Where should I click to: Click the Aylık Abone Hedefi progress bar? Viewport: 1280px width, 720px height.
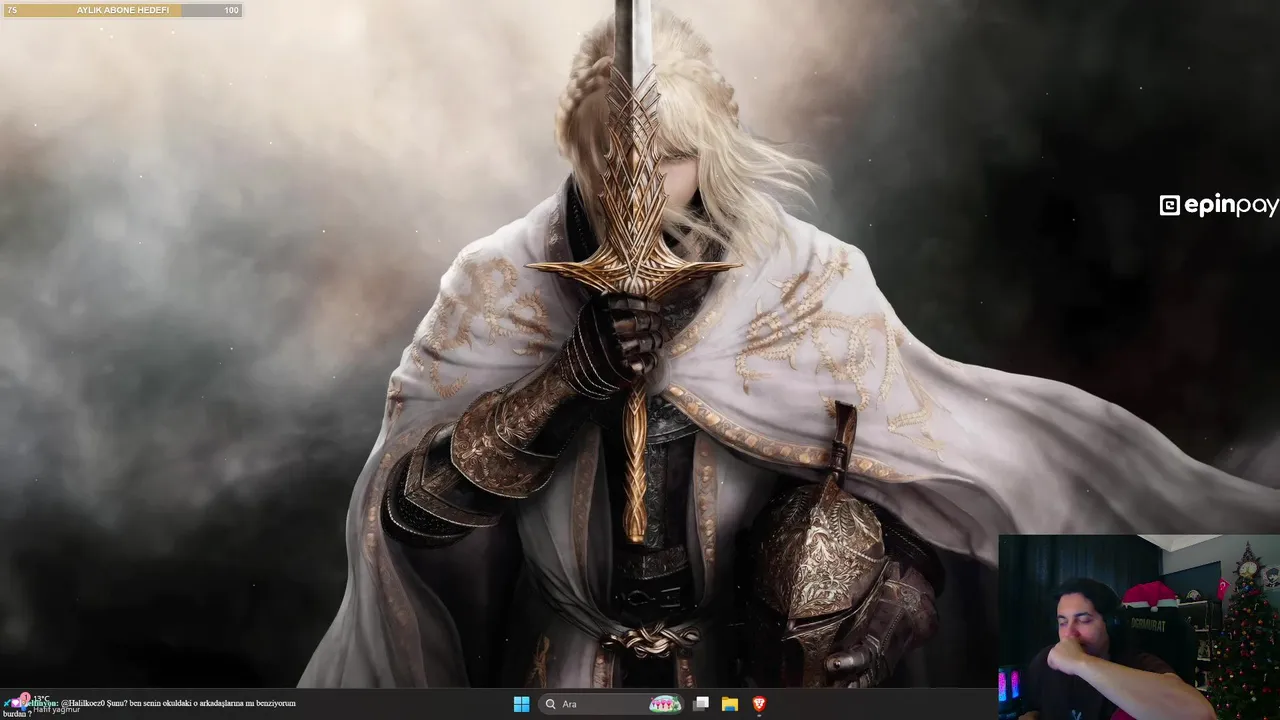tap(122, 10)
